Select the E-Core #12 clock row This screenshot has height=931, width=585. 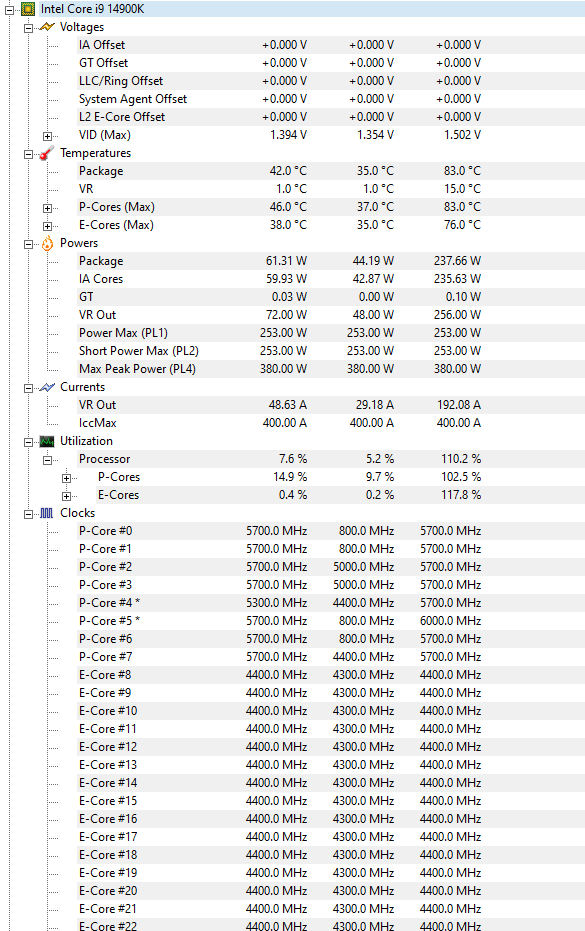click(x=331, y=746)
